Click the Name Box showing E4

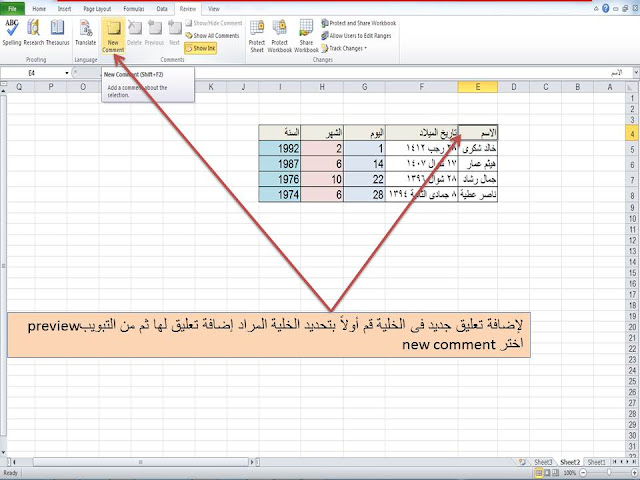pos(32,73)
